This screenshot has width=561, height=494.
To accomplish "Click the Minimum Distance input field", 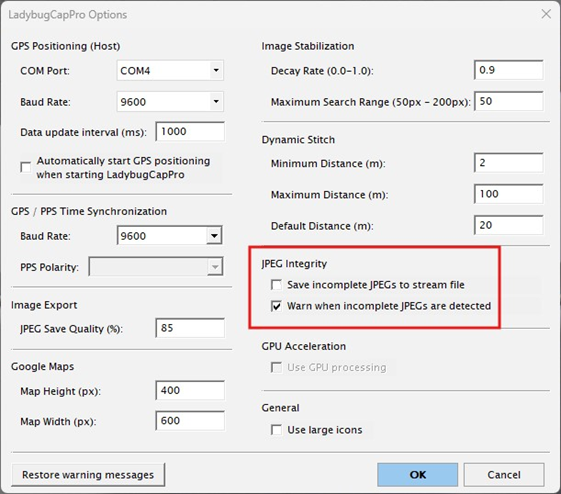I will (508, 163).
